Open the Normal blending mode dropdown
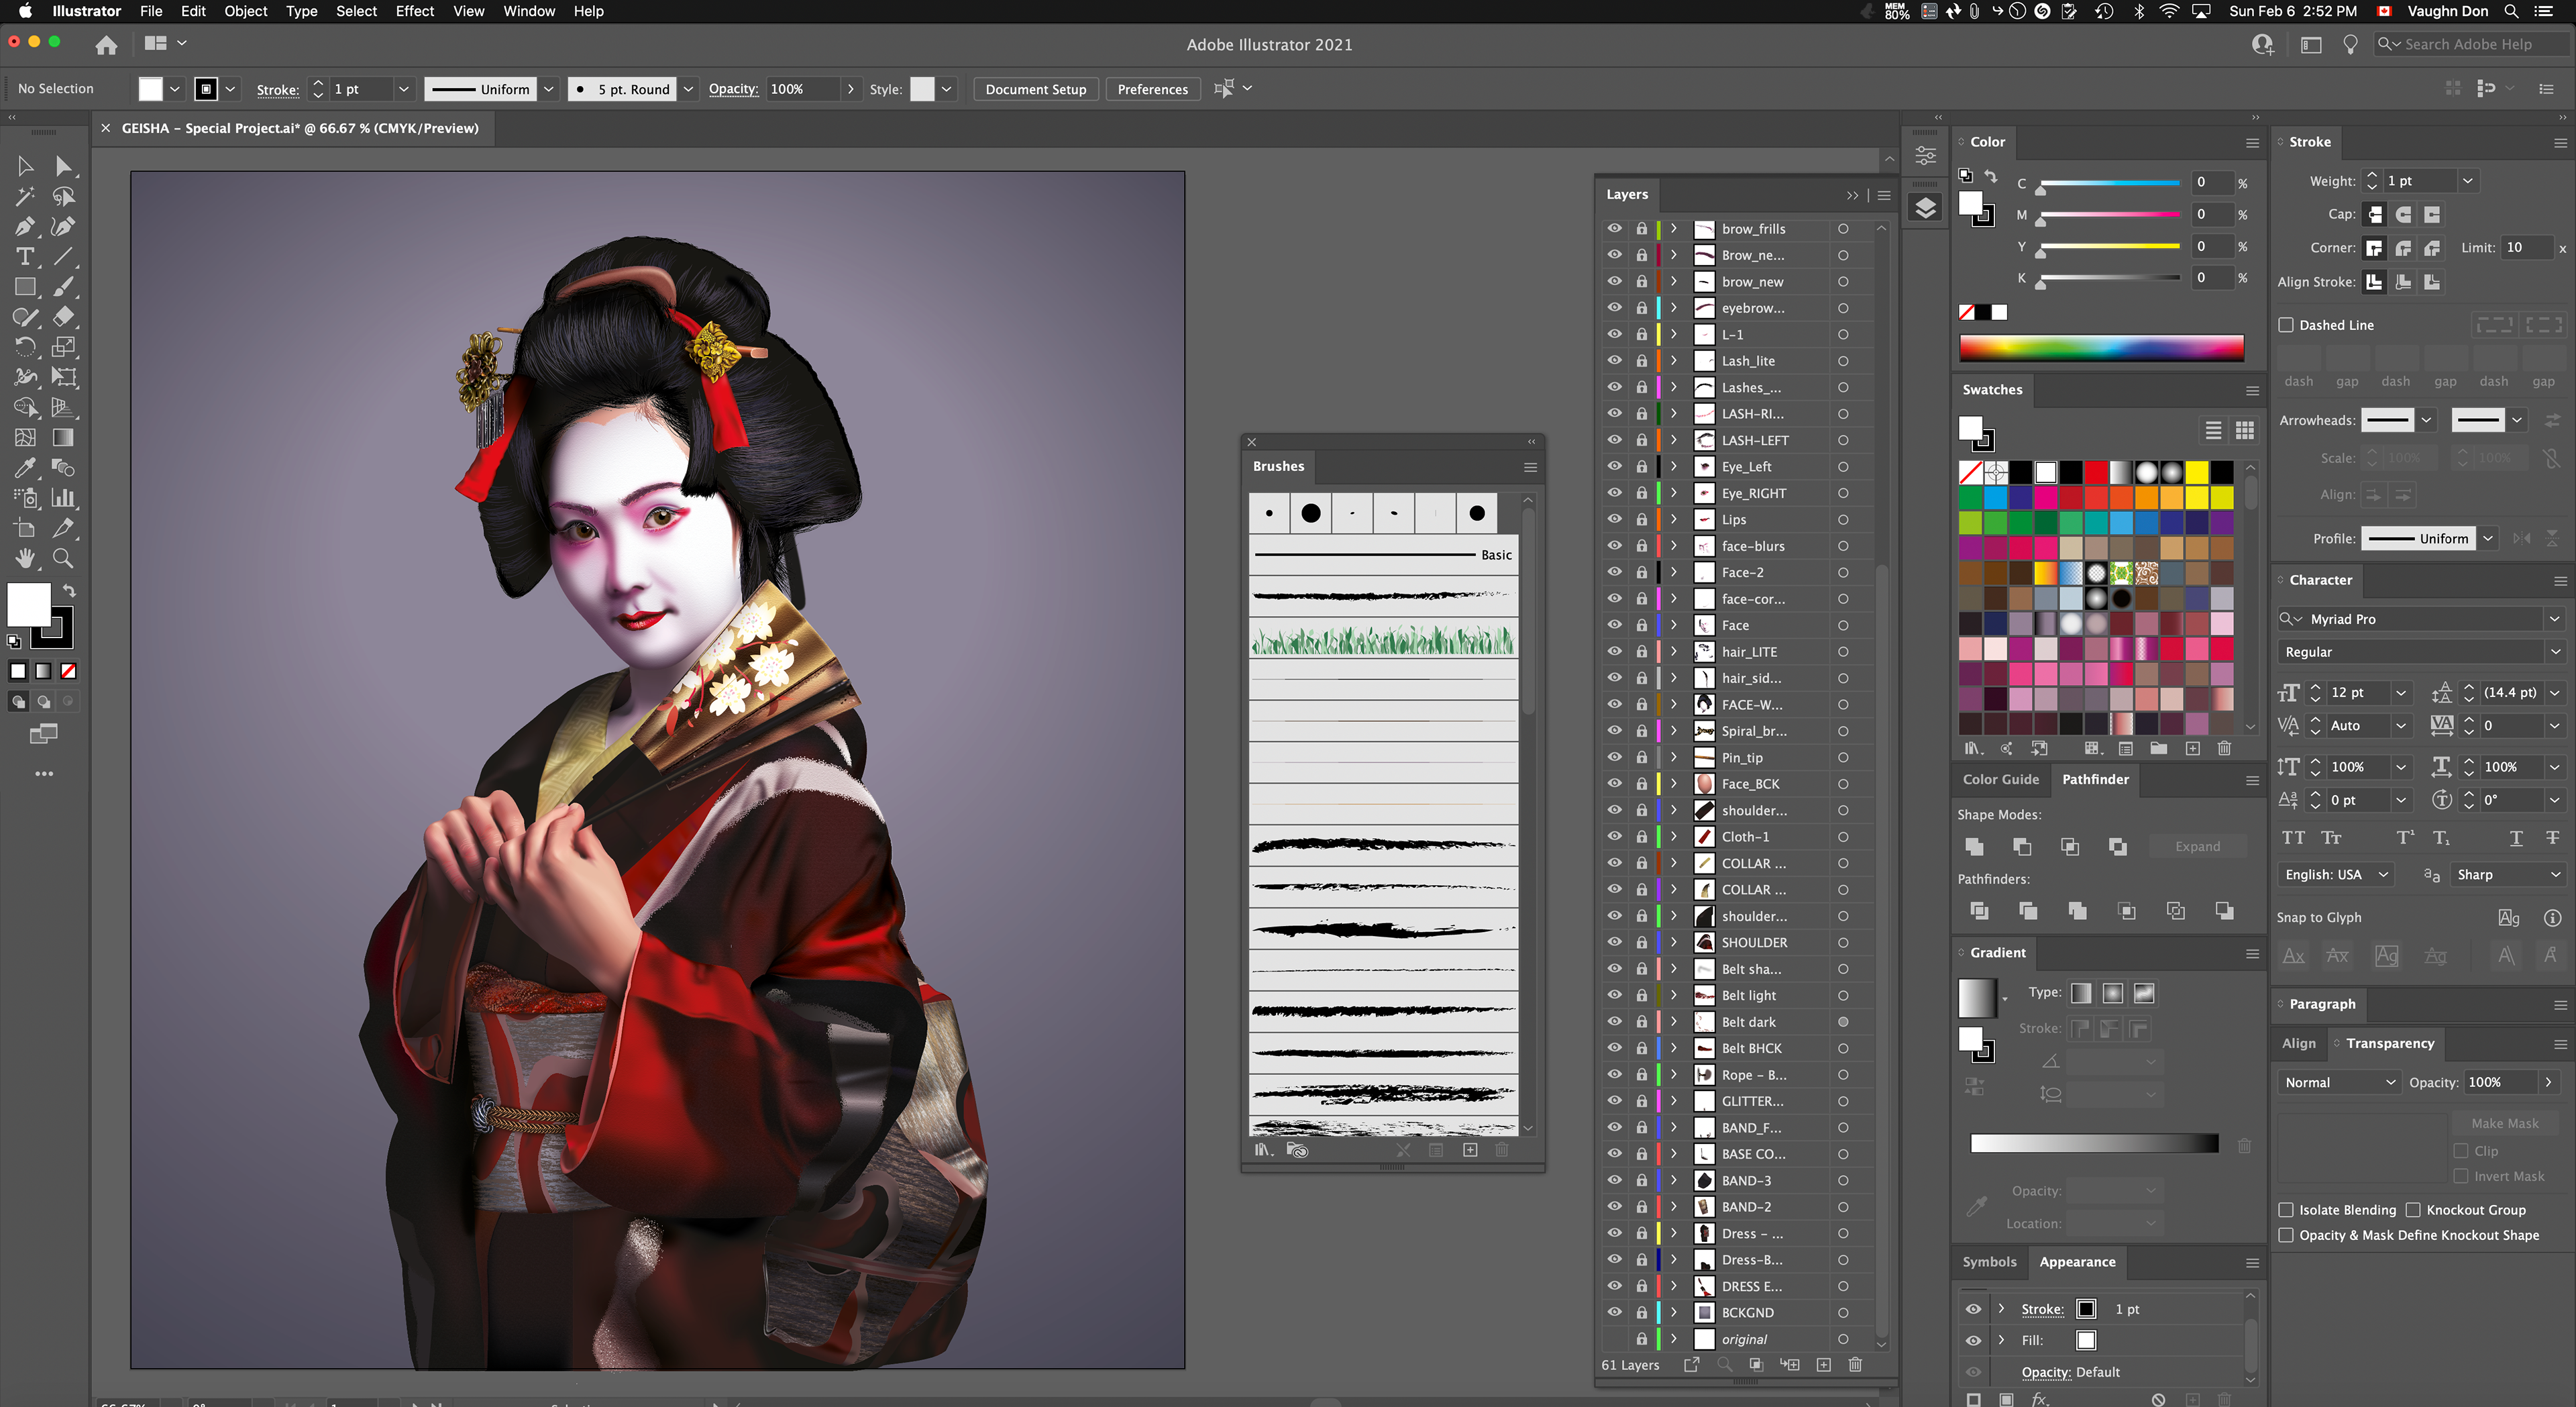The image size is (2576, 1407). 2338,1082
